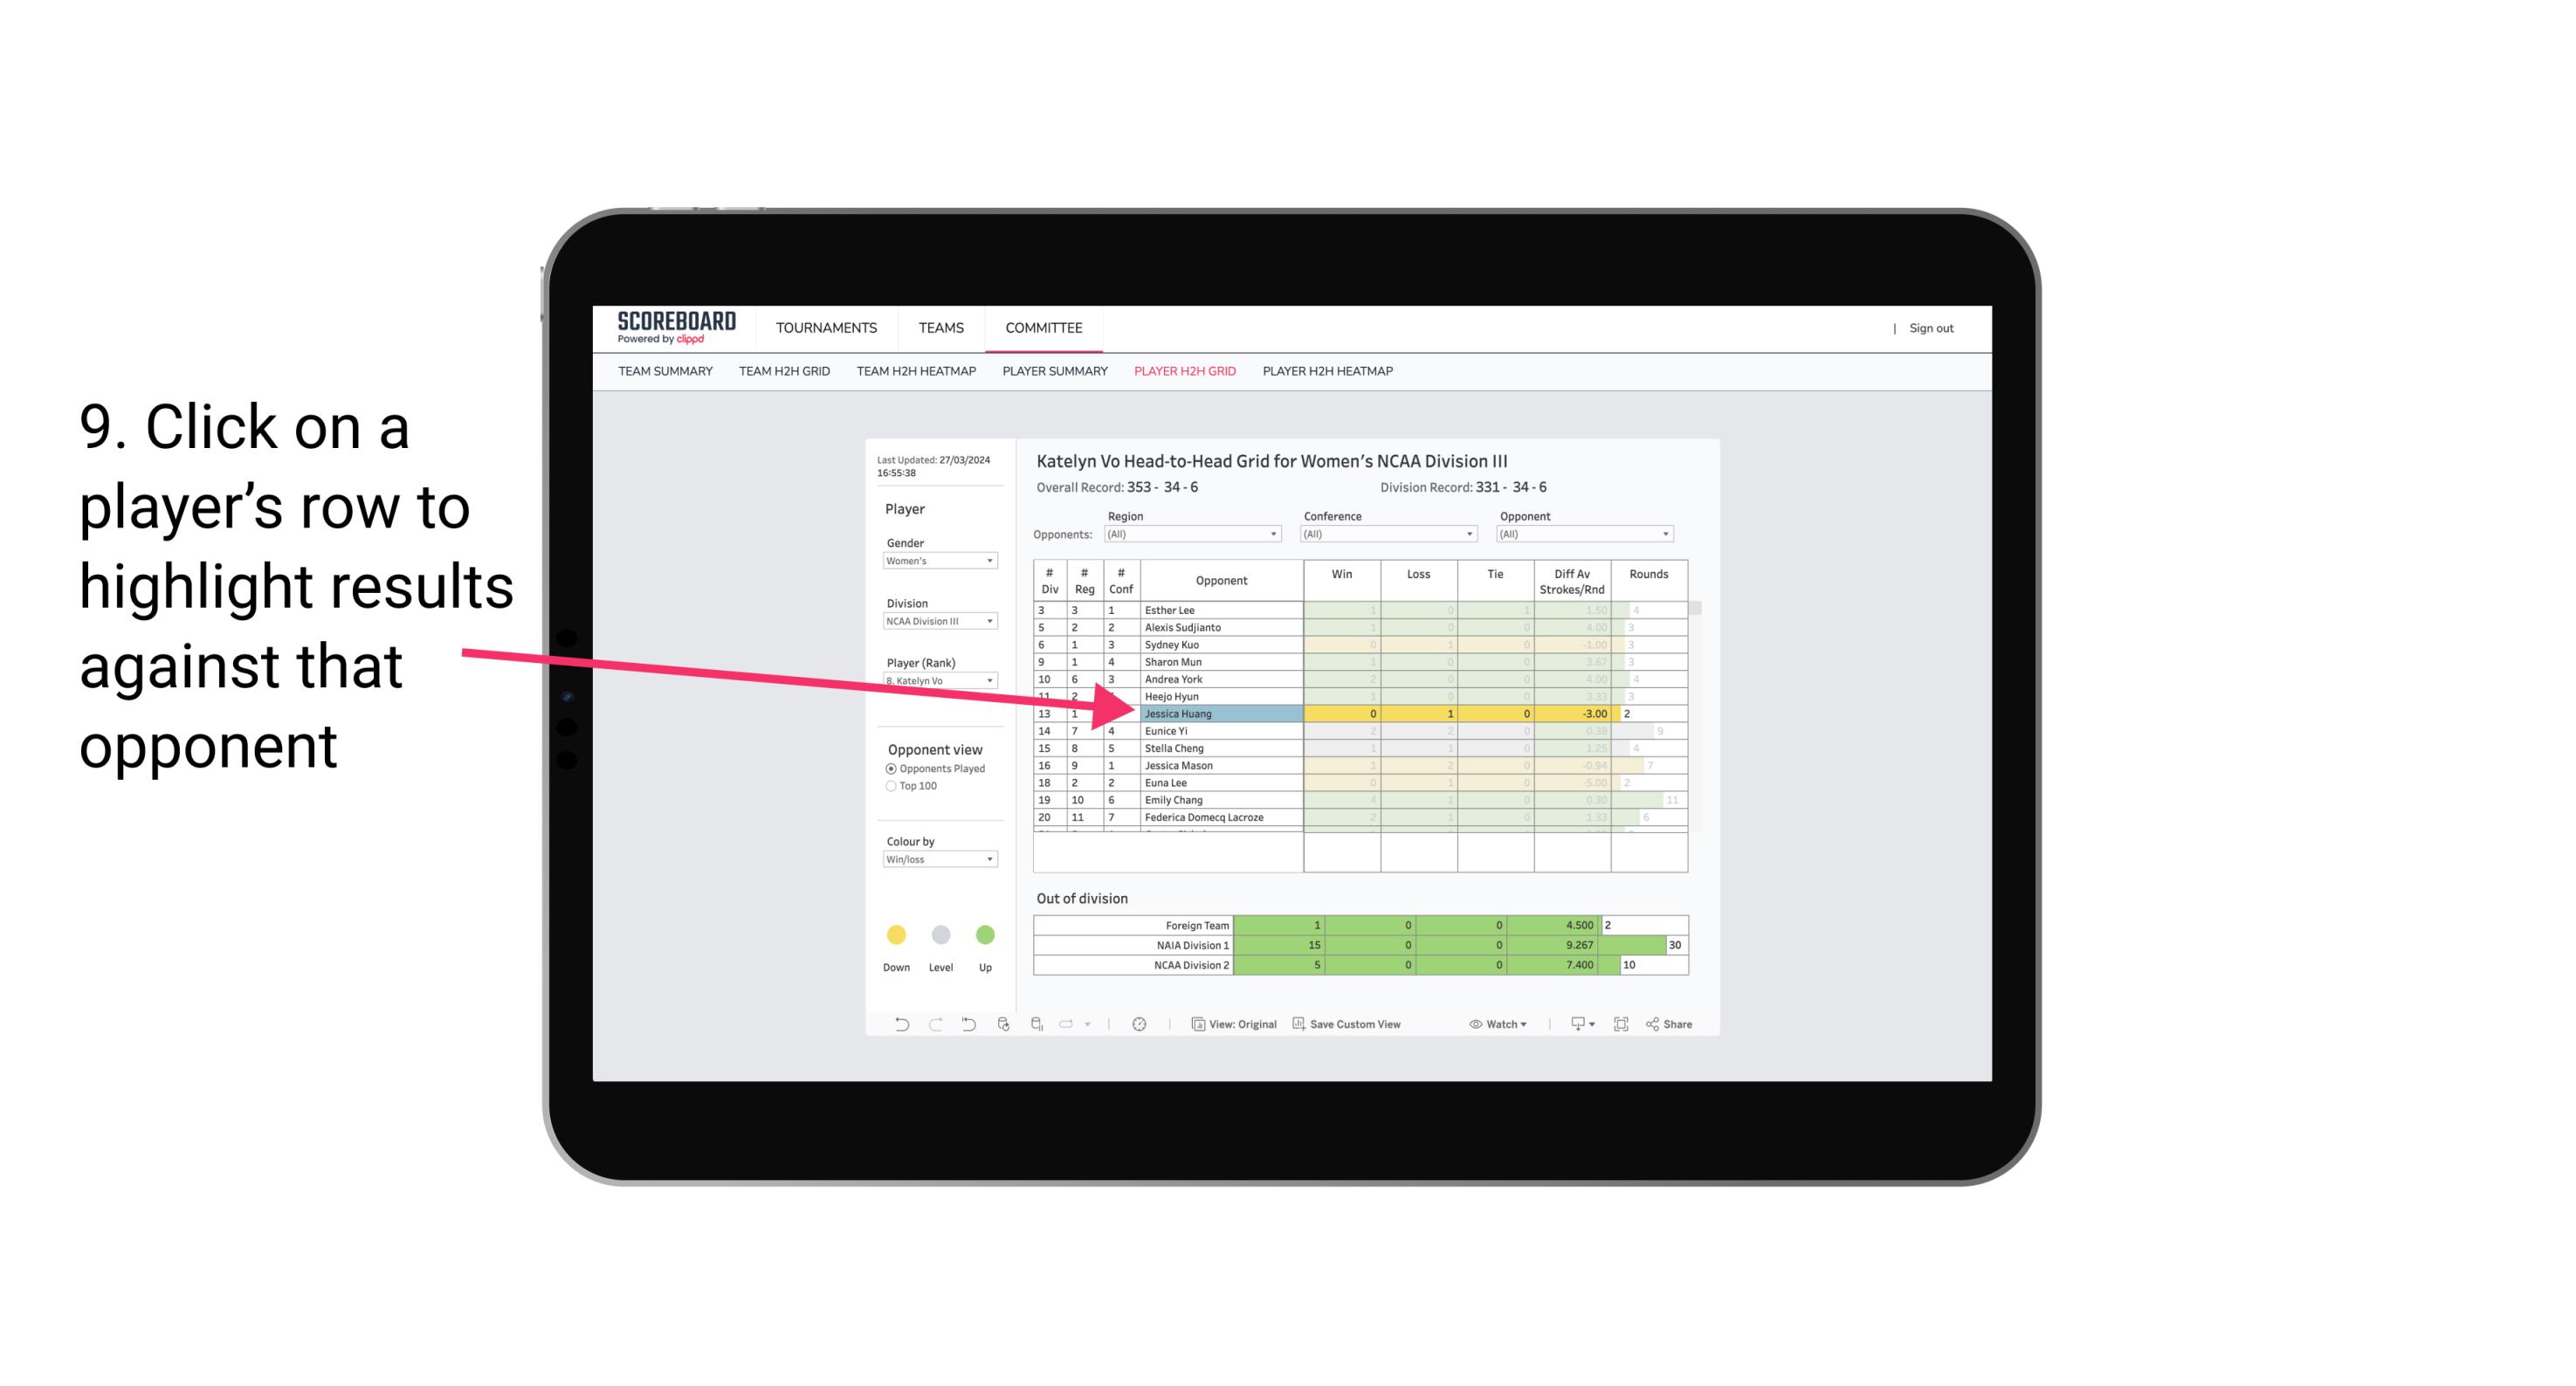
Task: Switch to Player Summary tab
Action: [x=1052, y=372]
